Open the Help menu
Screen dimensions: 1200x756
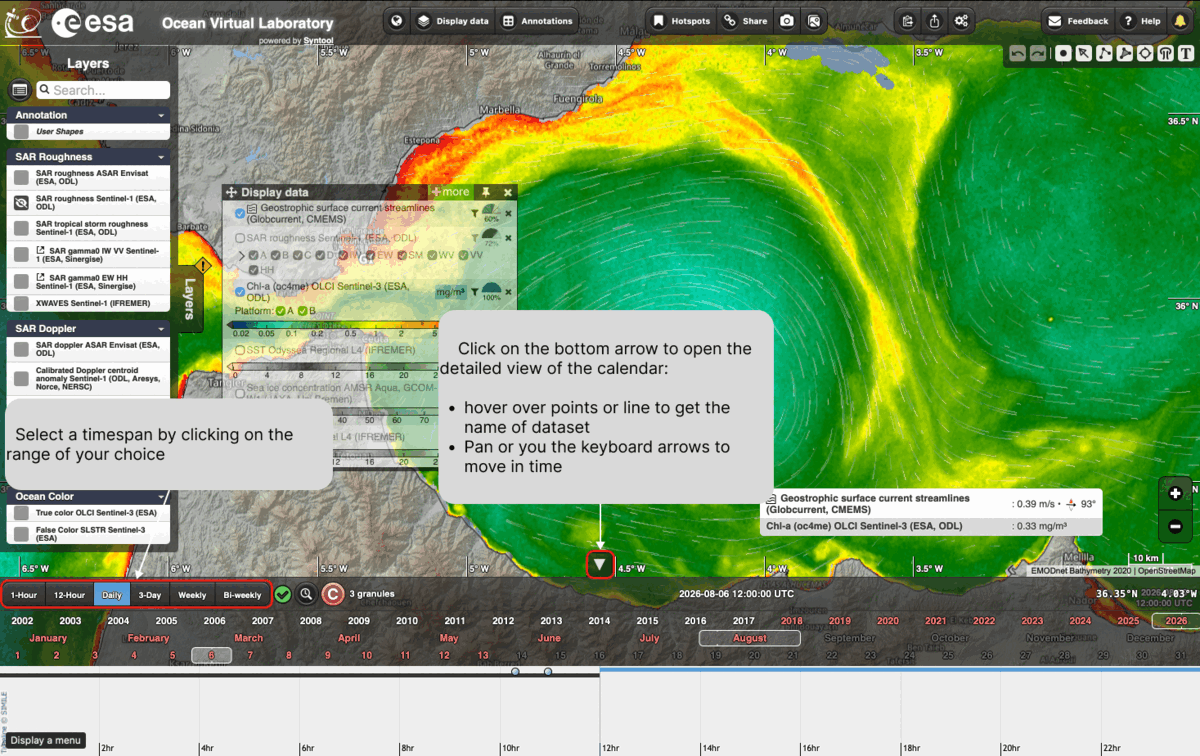point(1141,21)
